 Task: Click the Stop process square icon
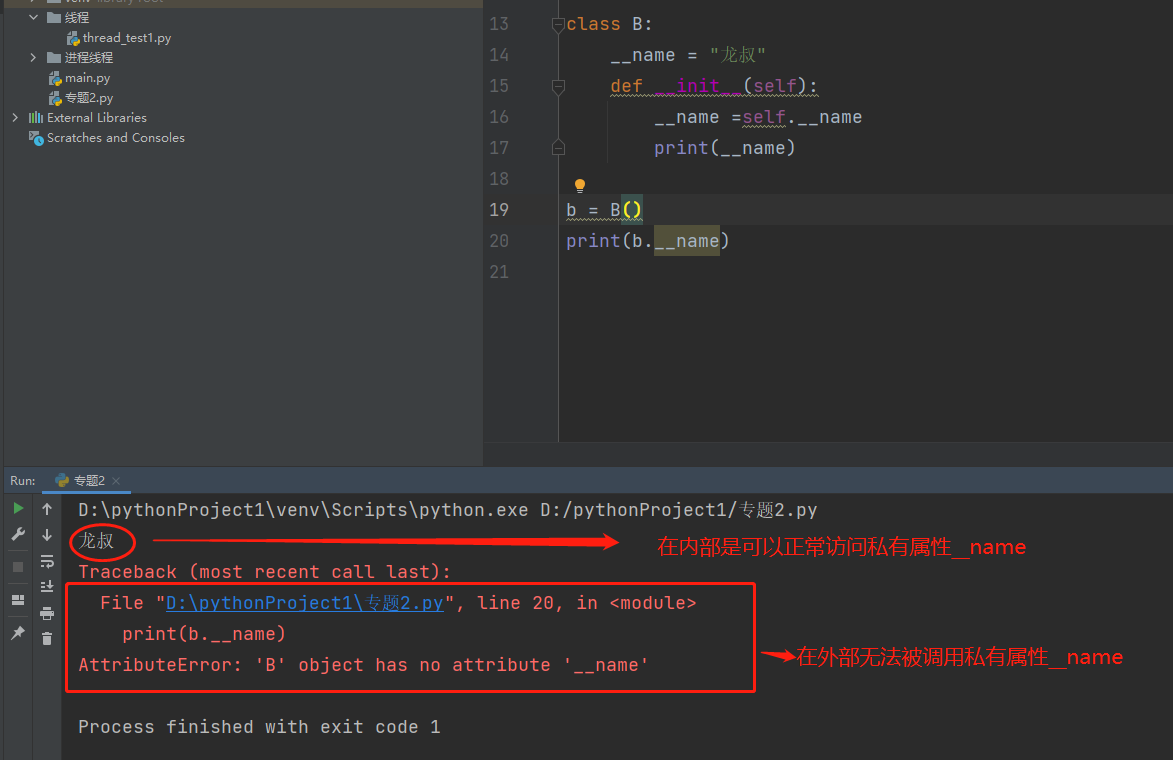click(18, 567)
